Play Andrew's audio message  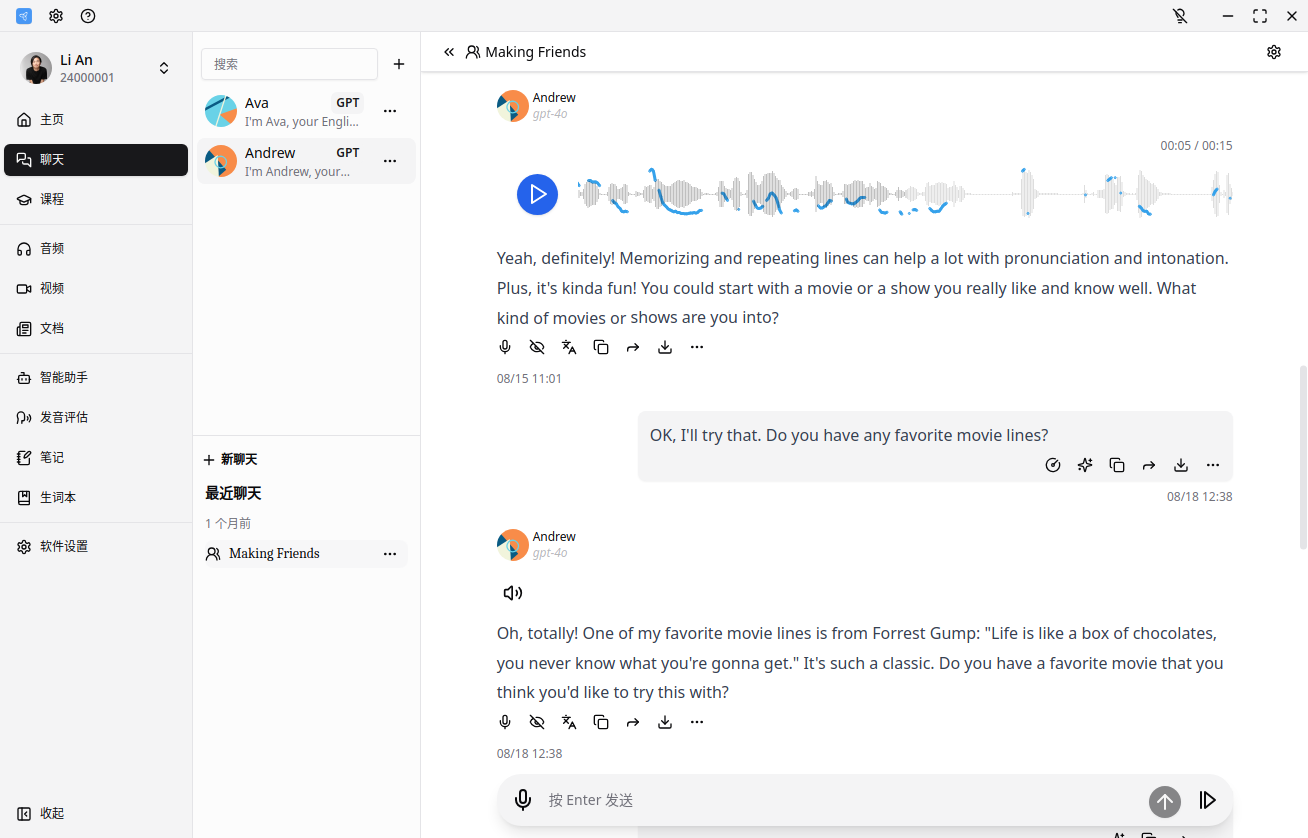click(537, 194)
